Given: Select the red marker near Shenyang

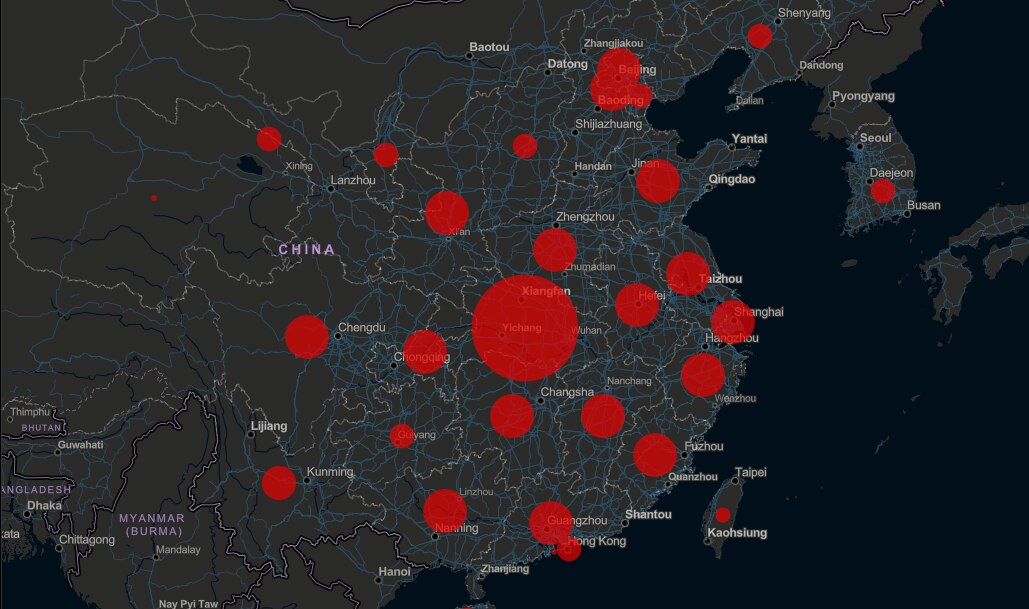Looking at the screenshot, I should [760, 36].
